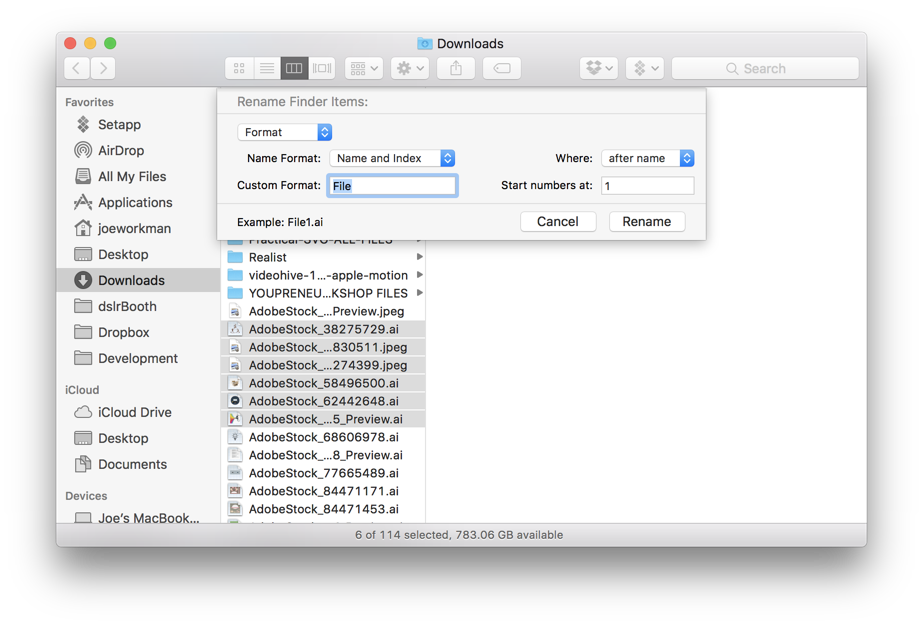Select AdobeStock_58496500.ai file
923x627 pixels.
click(324, 383)
